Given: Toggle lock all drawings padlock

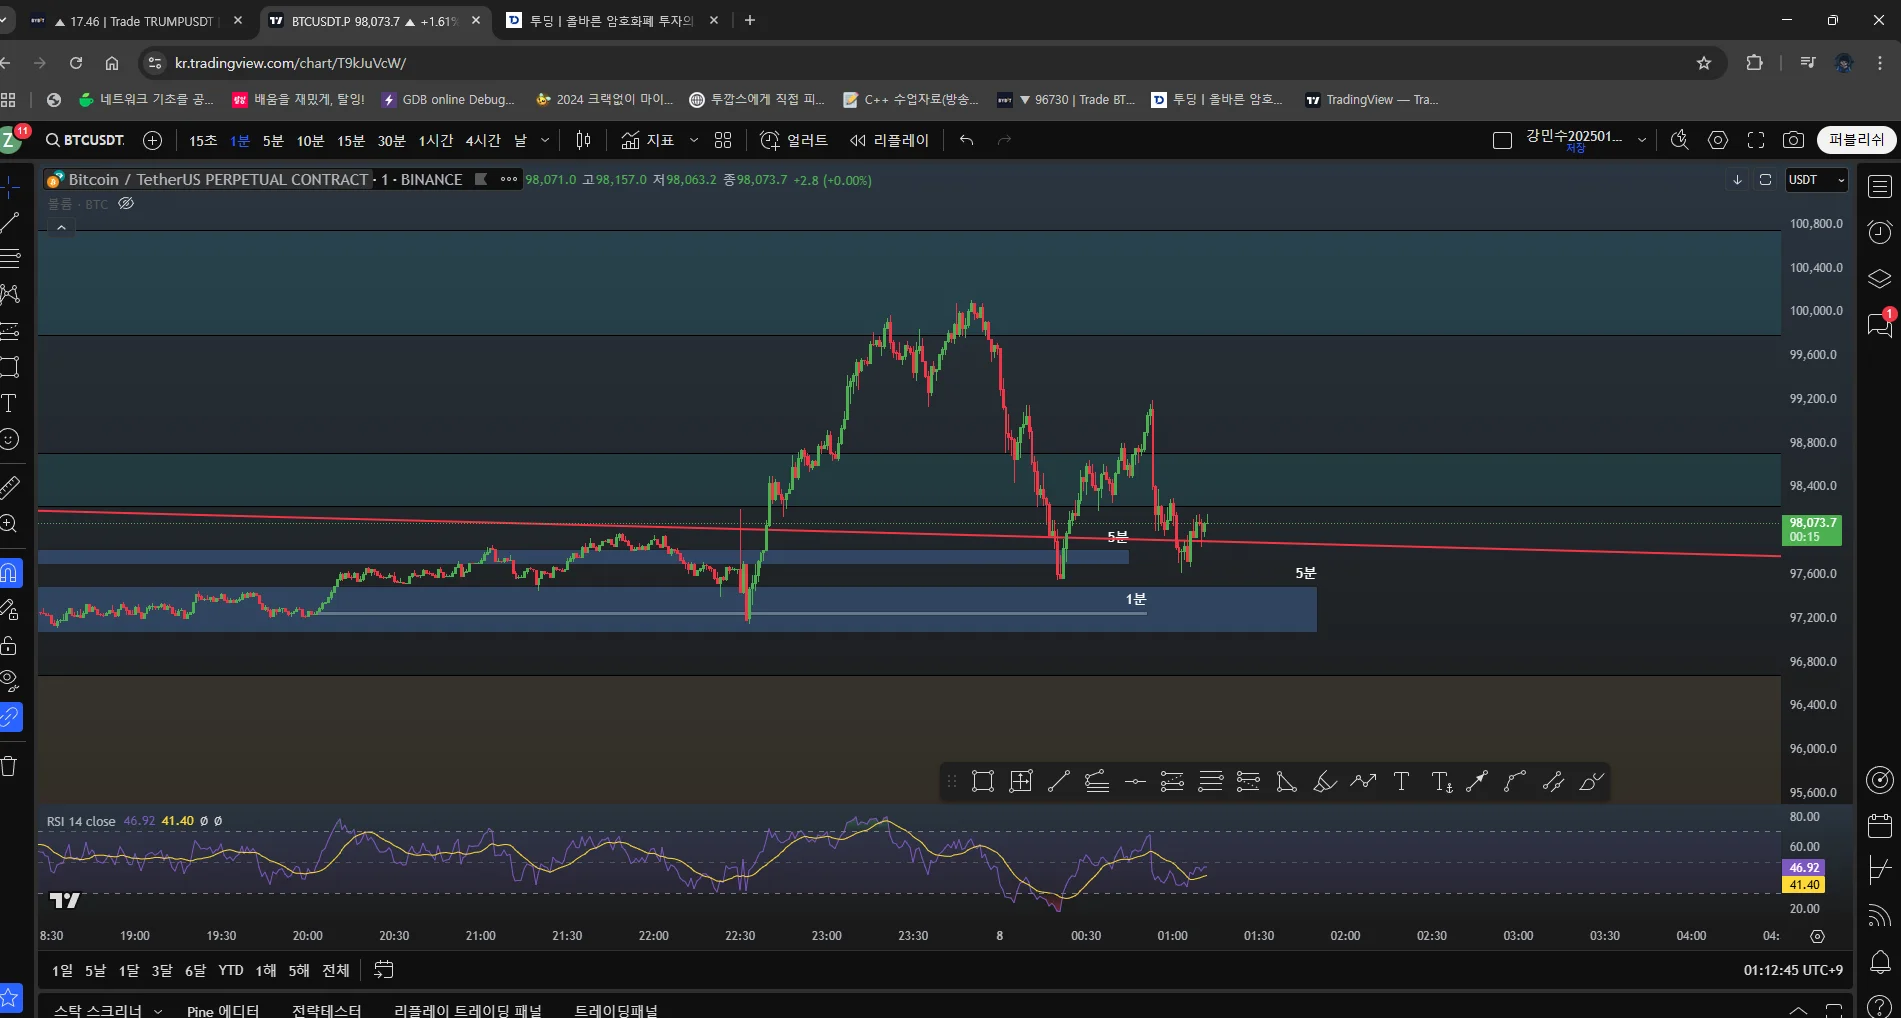Looking at the screenshot, I should tap(10, 645).
